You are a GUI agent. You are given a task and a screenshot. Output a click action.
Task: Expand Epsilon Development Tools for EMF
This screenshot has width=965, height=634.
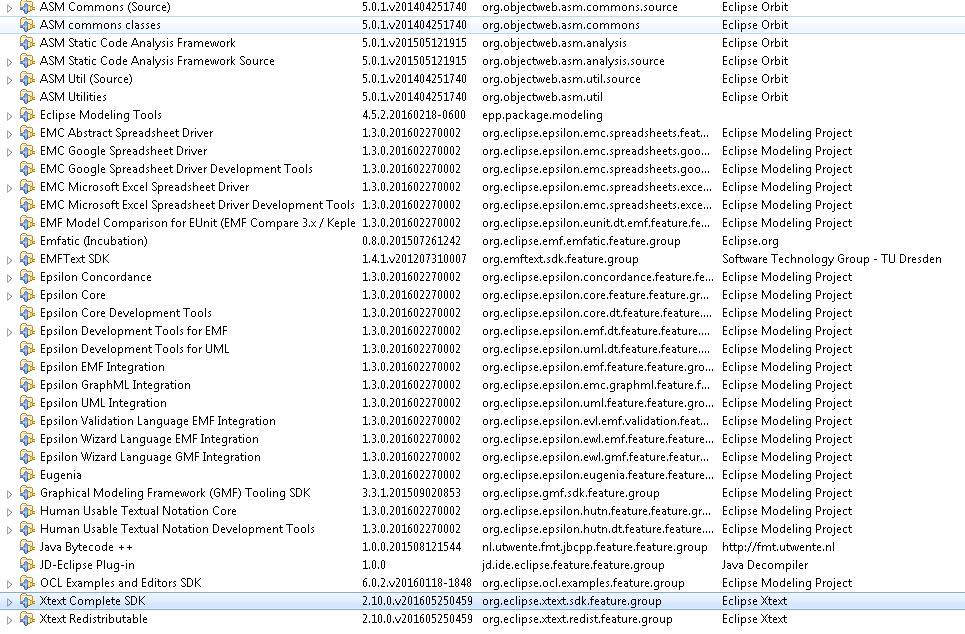(x=9, y=332)
